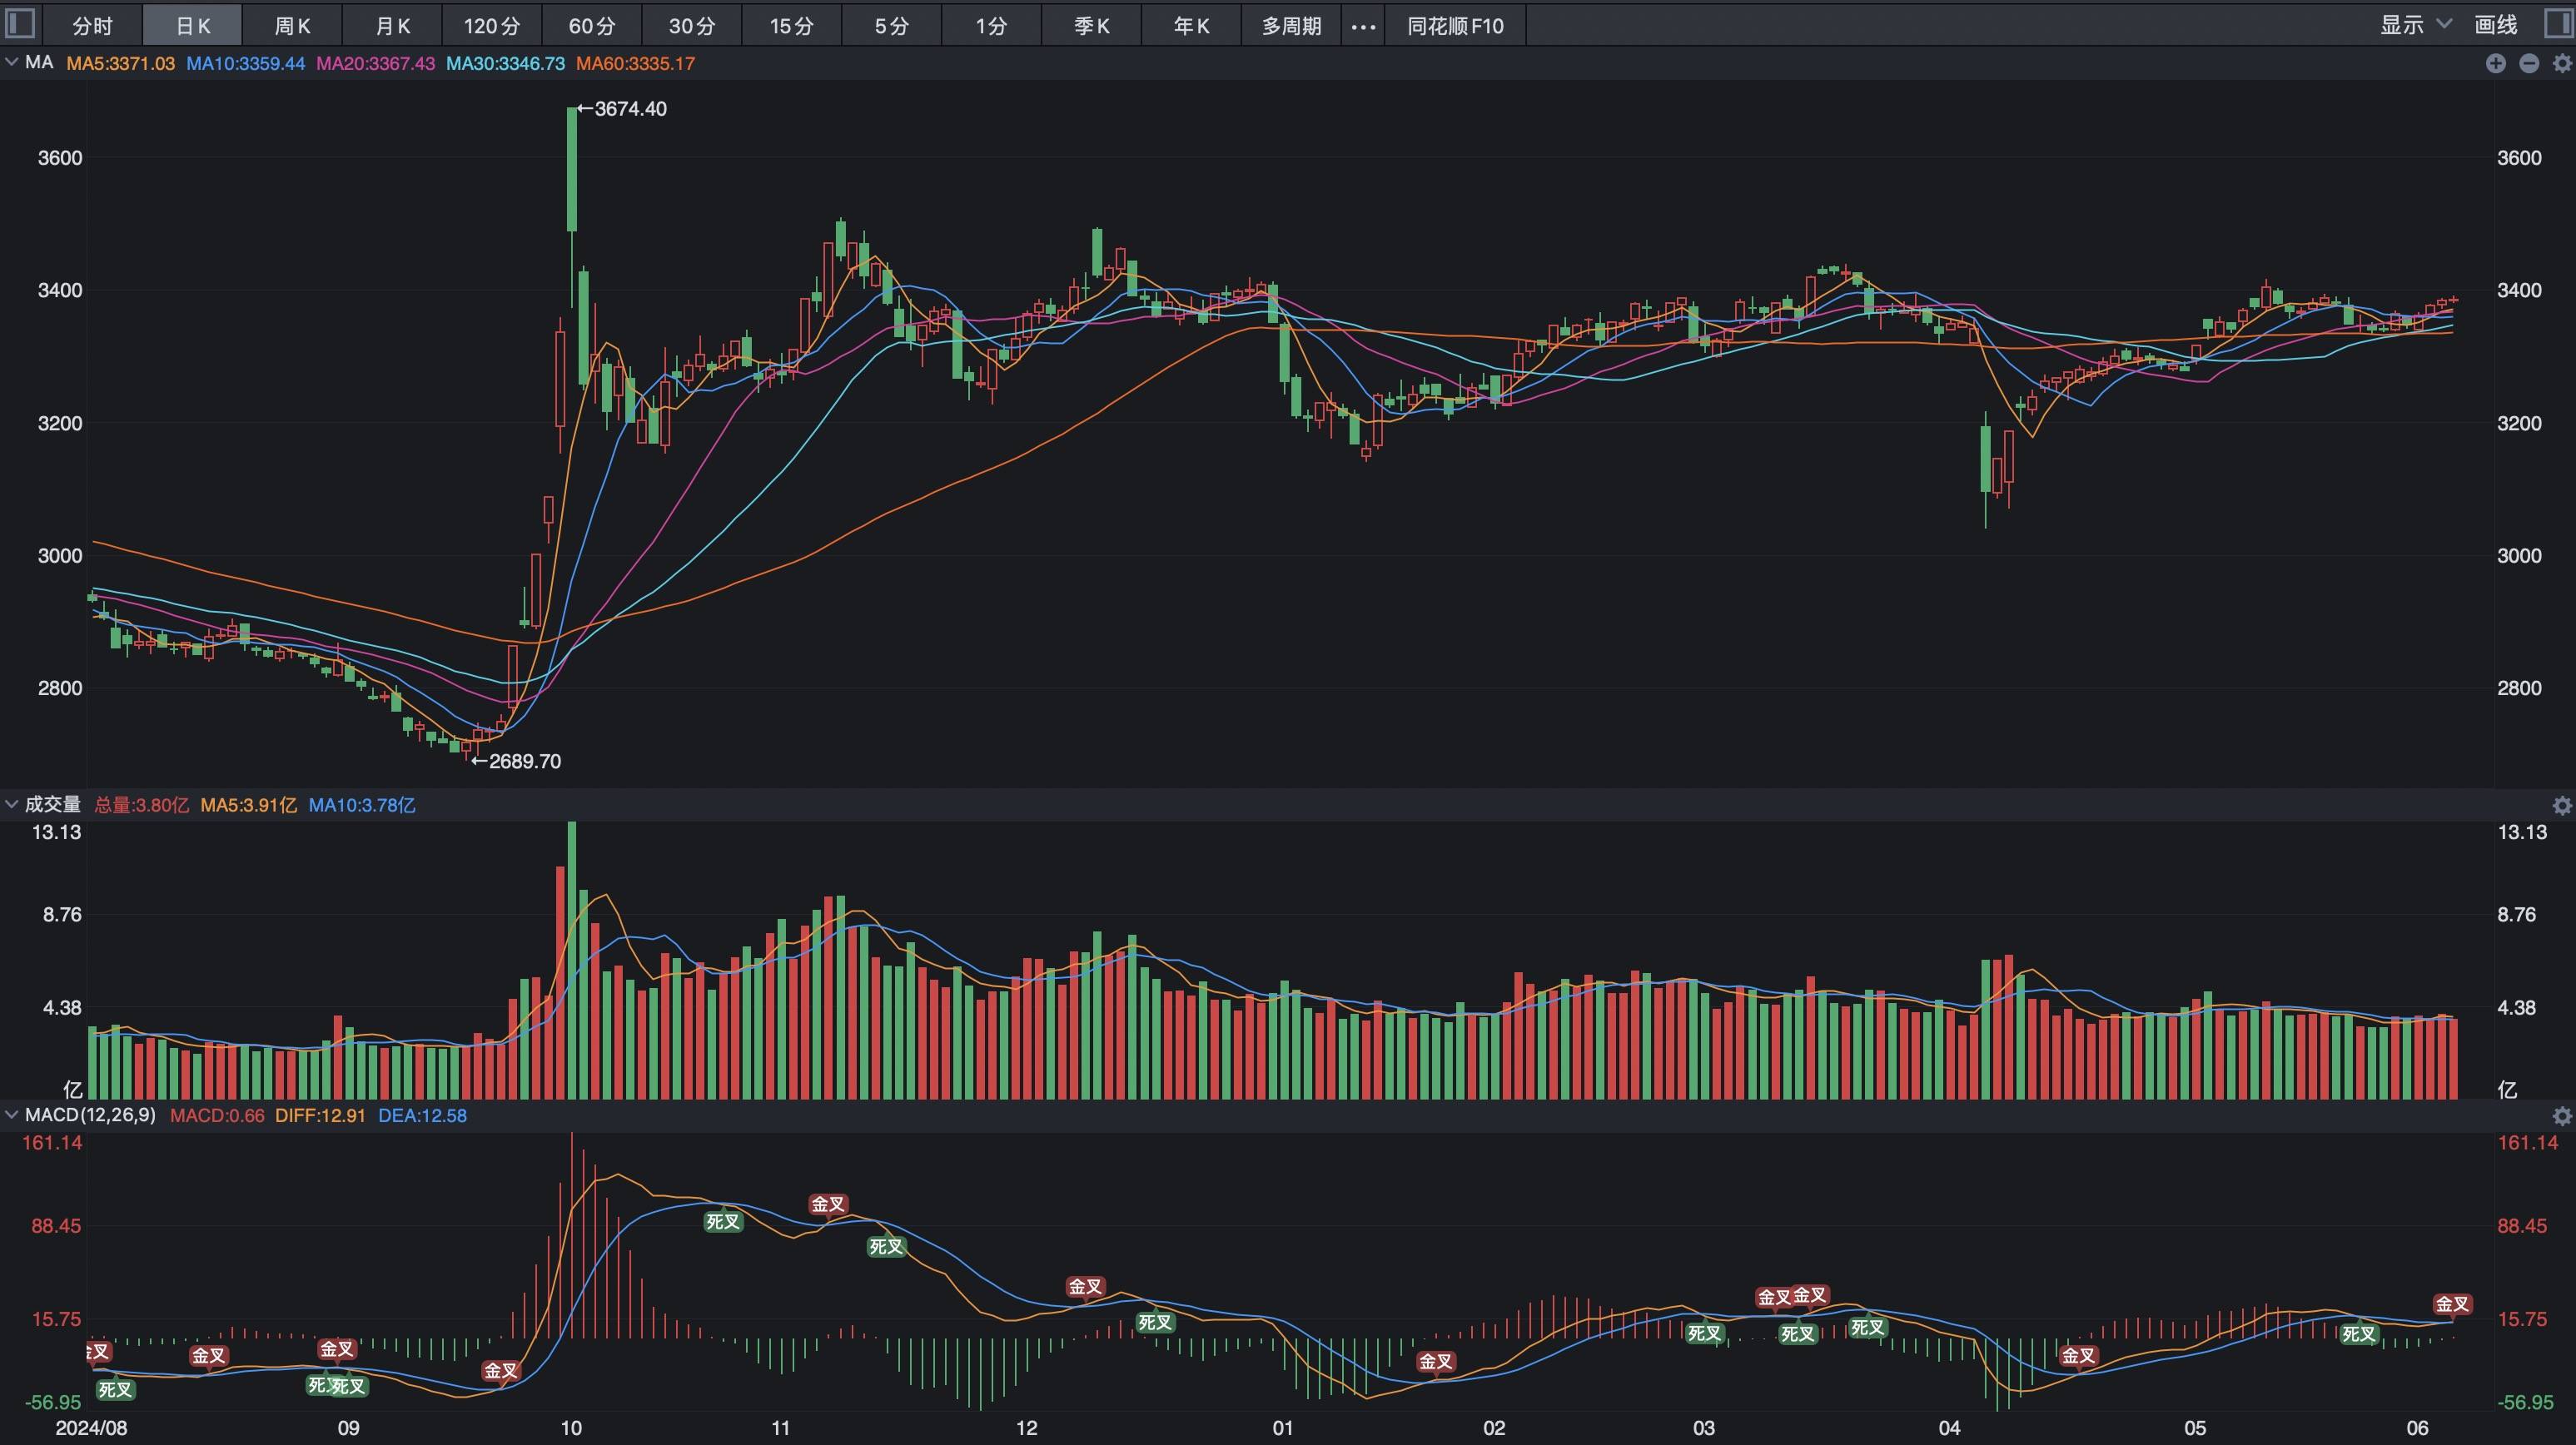Click the 画线 drawing button
This screenshot has width=2576, height=1445.
(x=2496, y=25)
